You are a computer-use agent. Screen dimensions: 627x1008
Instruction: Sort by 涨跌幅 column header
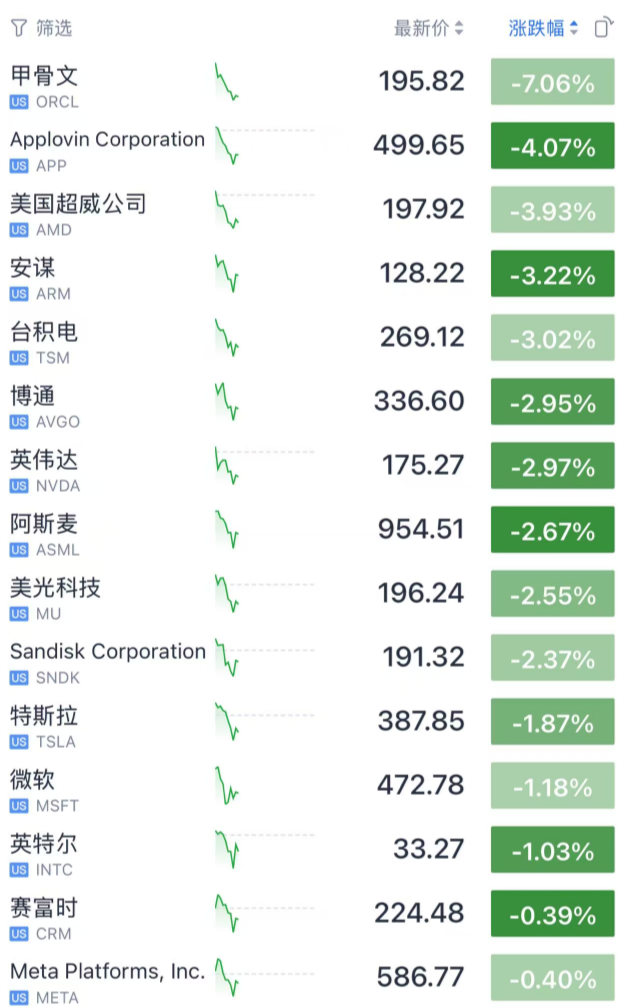coord(543,28)
